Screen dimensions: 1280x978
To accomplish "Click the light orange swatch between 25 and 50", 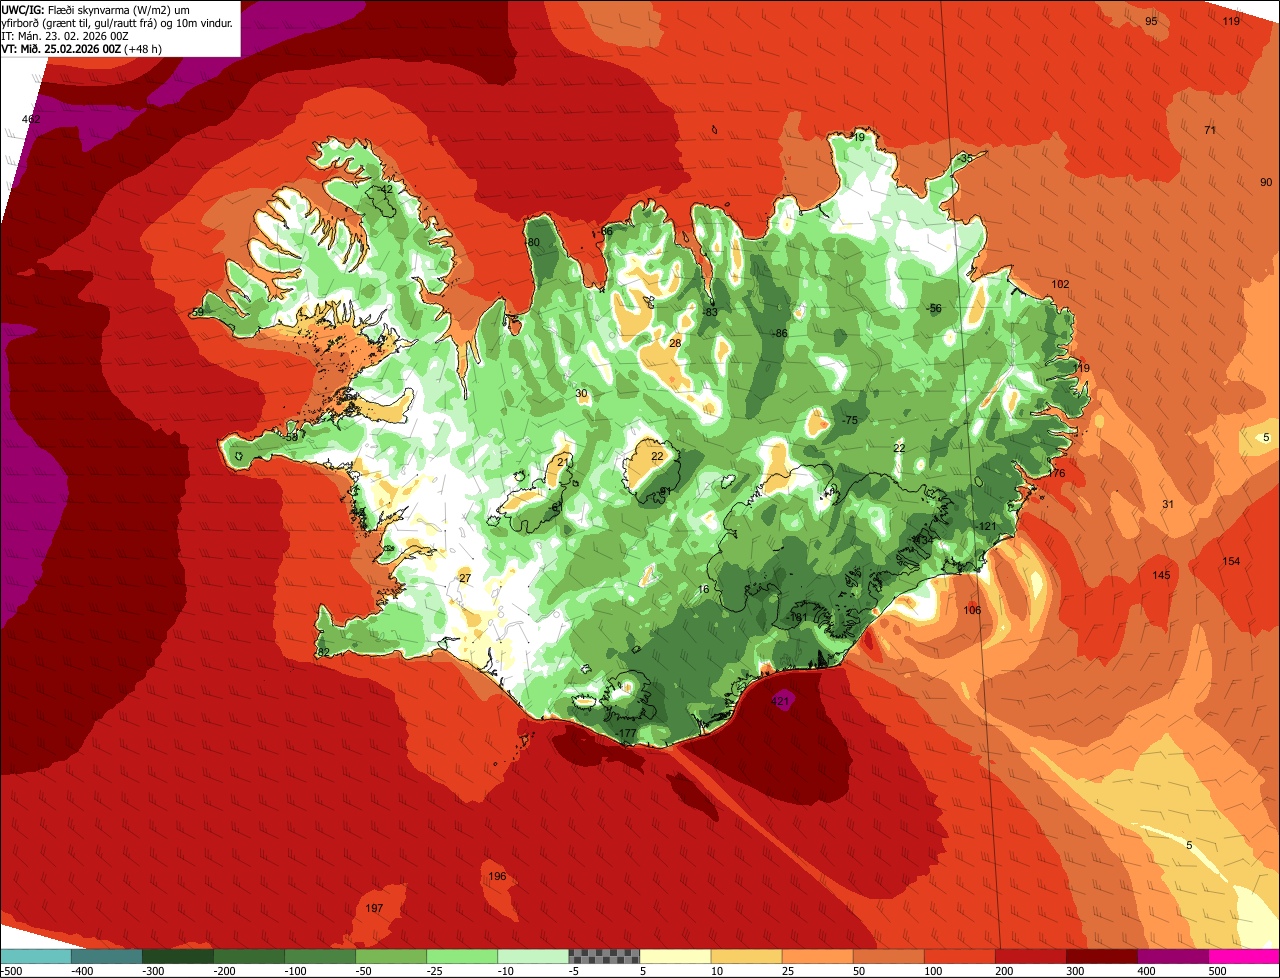I will point(816,956).
